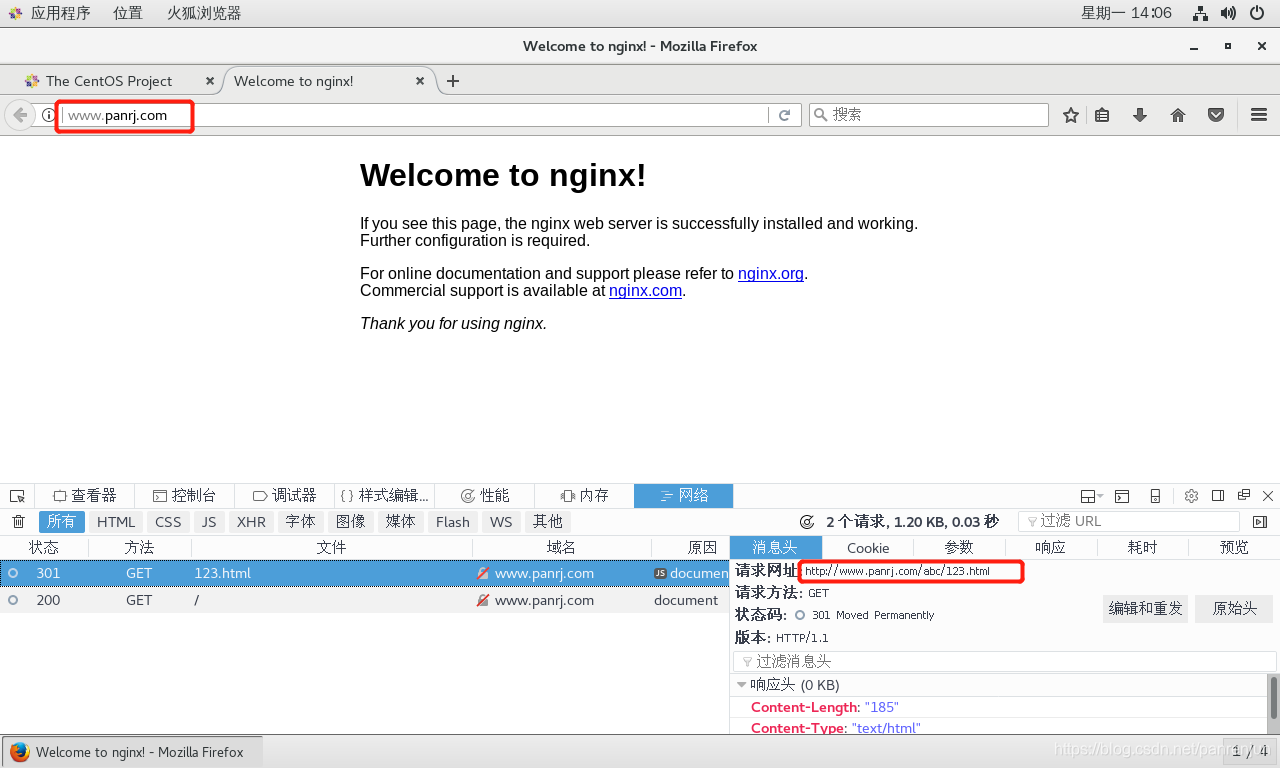Toggle the CSS request filter
The image size is (1280, 768).
point(168,522)
